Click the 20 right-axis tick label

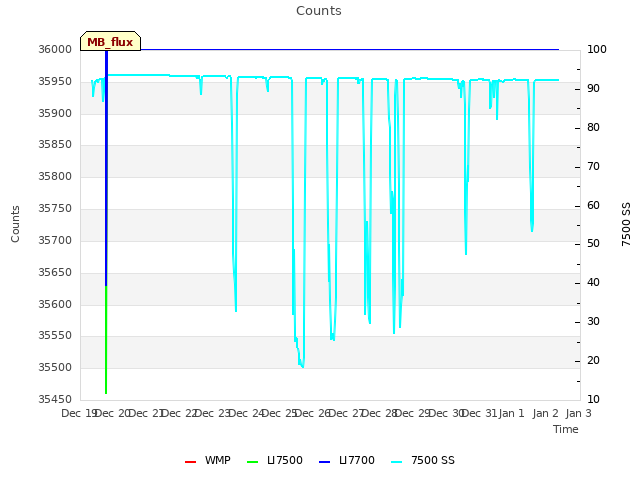[593, 360]
